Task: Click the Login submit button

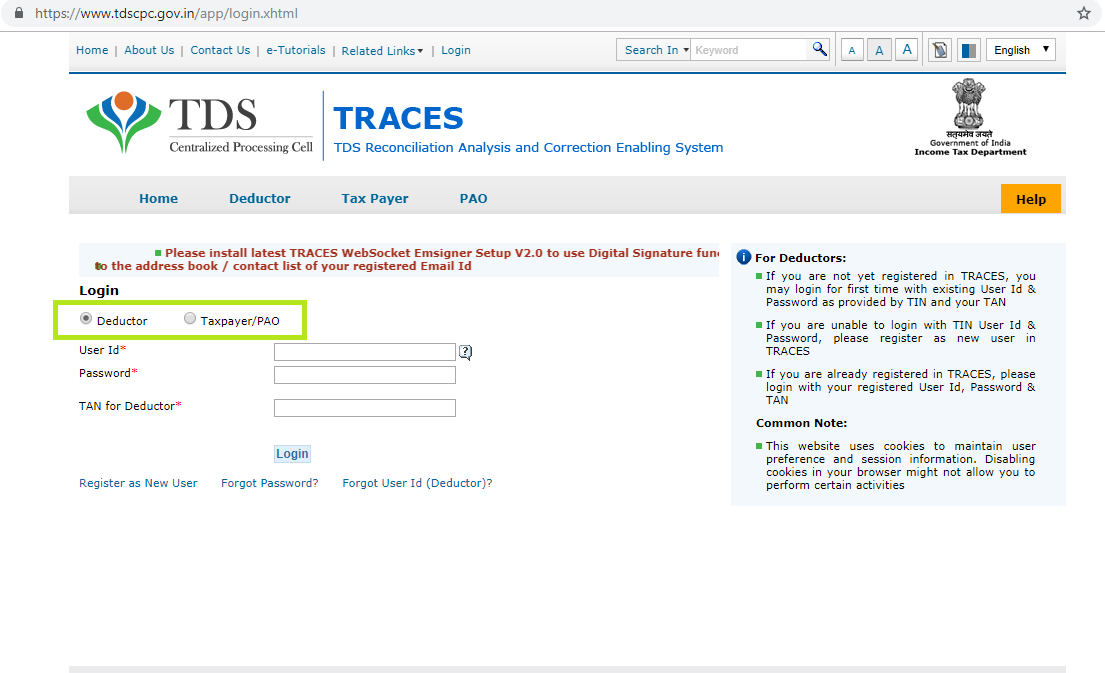Action: [292, 454]
